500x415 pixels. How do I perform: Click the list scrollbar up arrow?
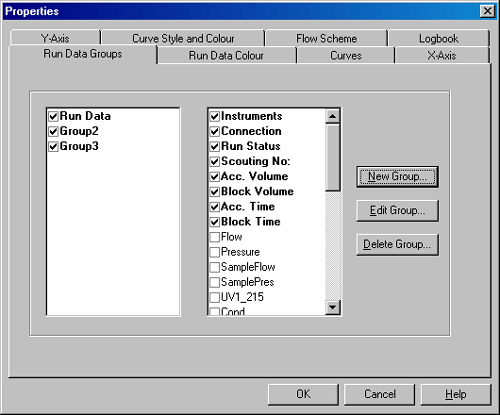point(332,116)
